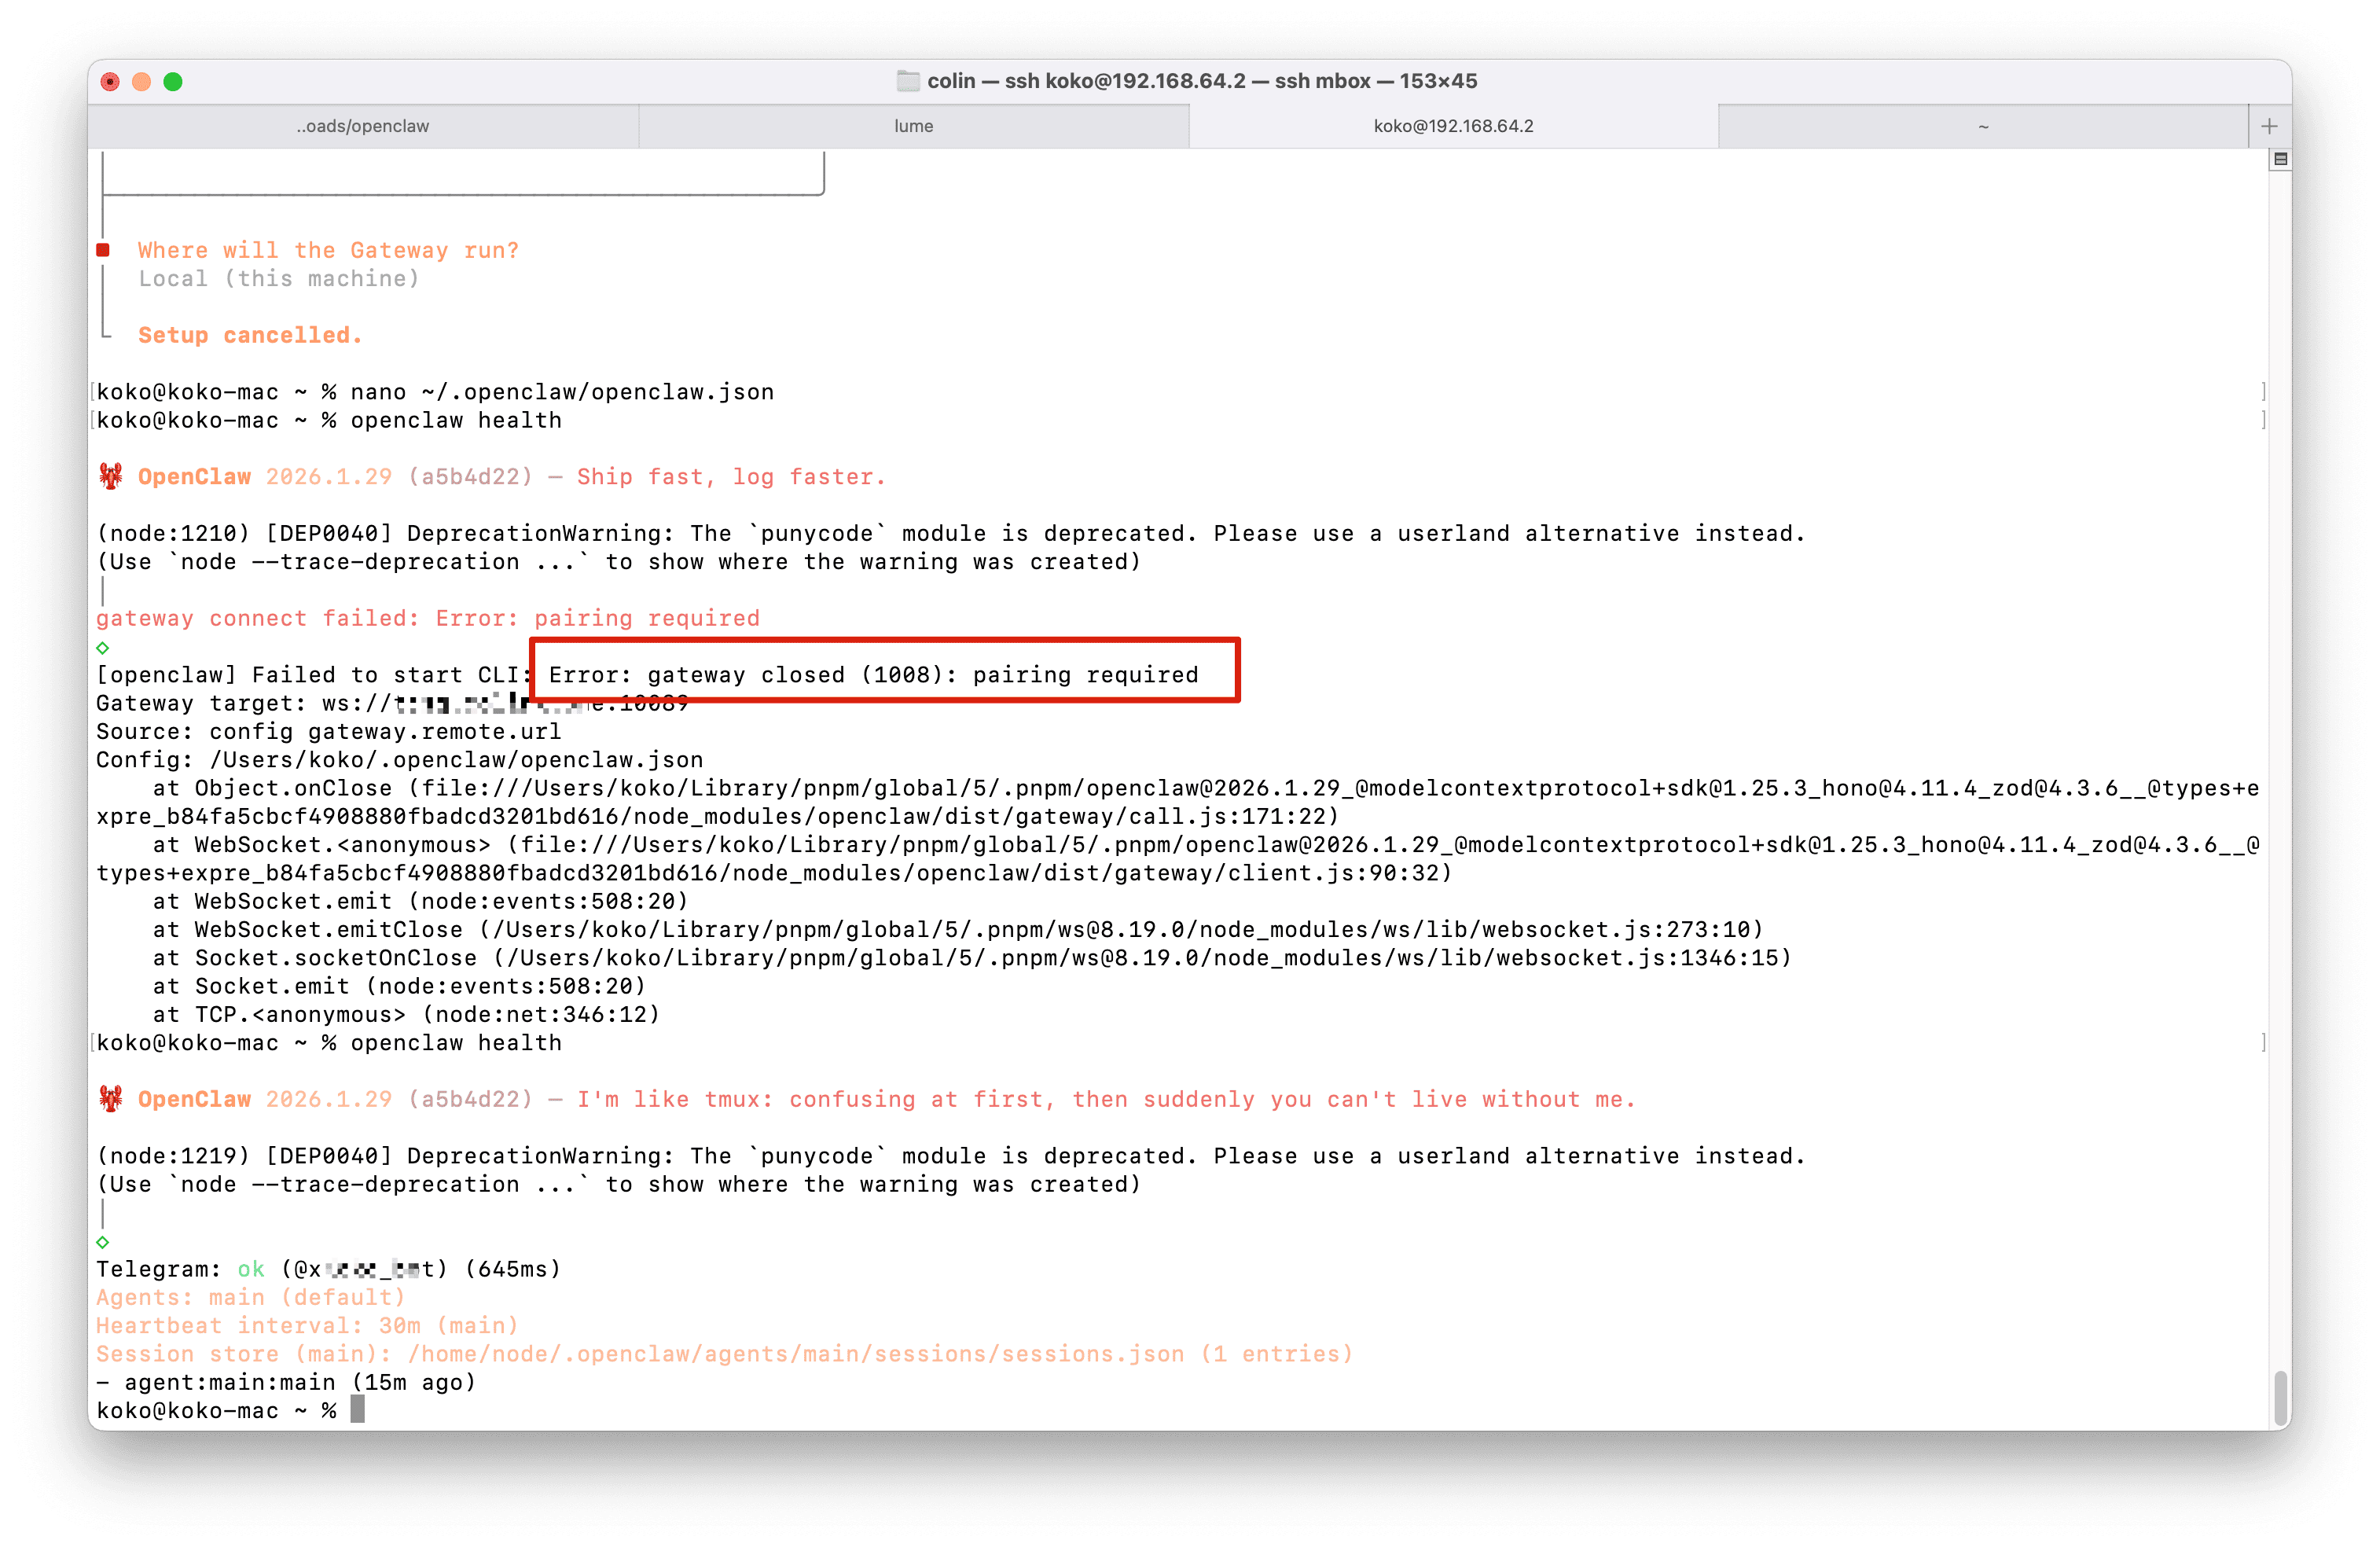This screenshot has height=1547, width=2380.
Task: Click the Telegram ok status text
Action: point(251,1269)
